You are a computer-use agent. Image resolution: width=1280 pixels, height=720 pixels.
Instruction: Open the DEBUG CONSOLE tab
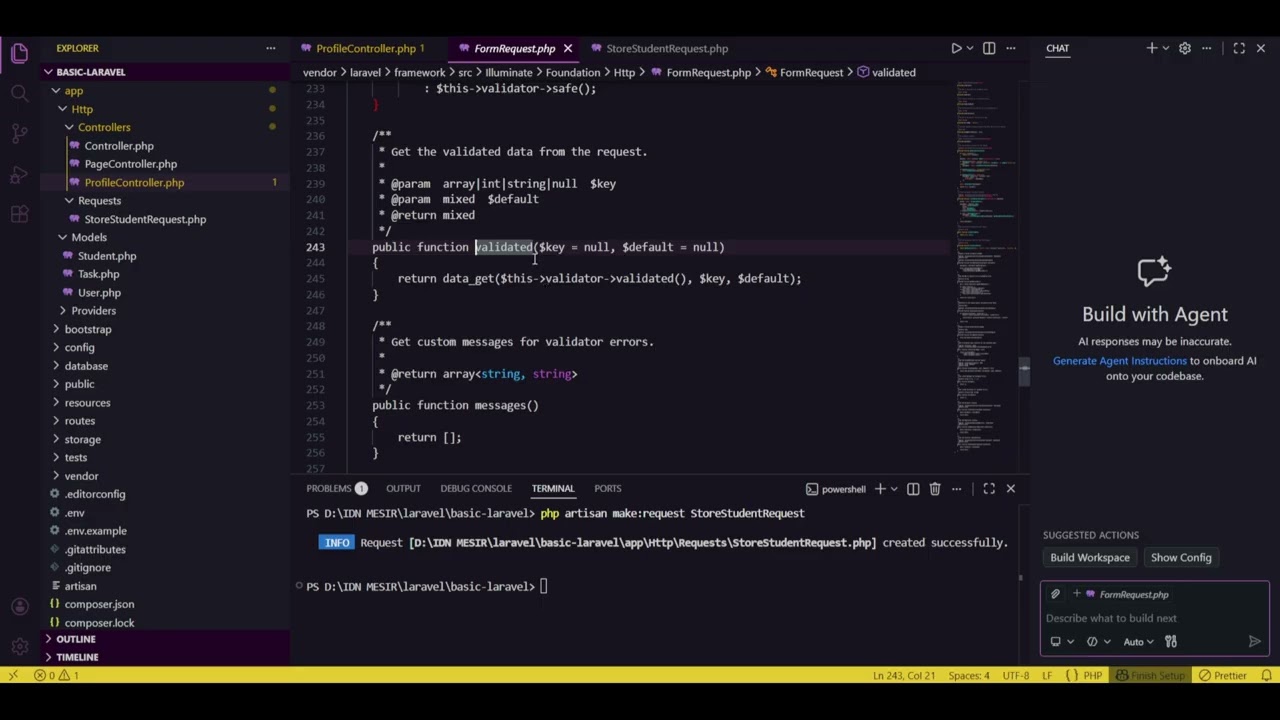pyautogui.click(x=476, y=489)
